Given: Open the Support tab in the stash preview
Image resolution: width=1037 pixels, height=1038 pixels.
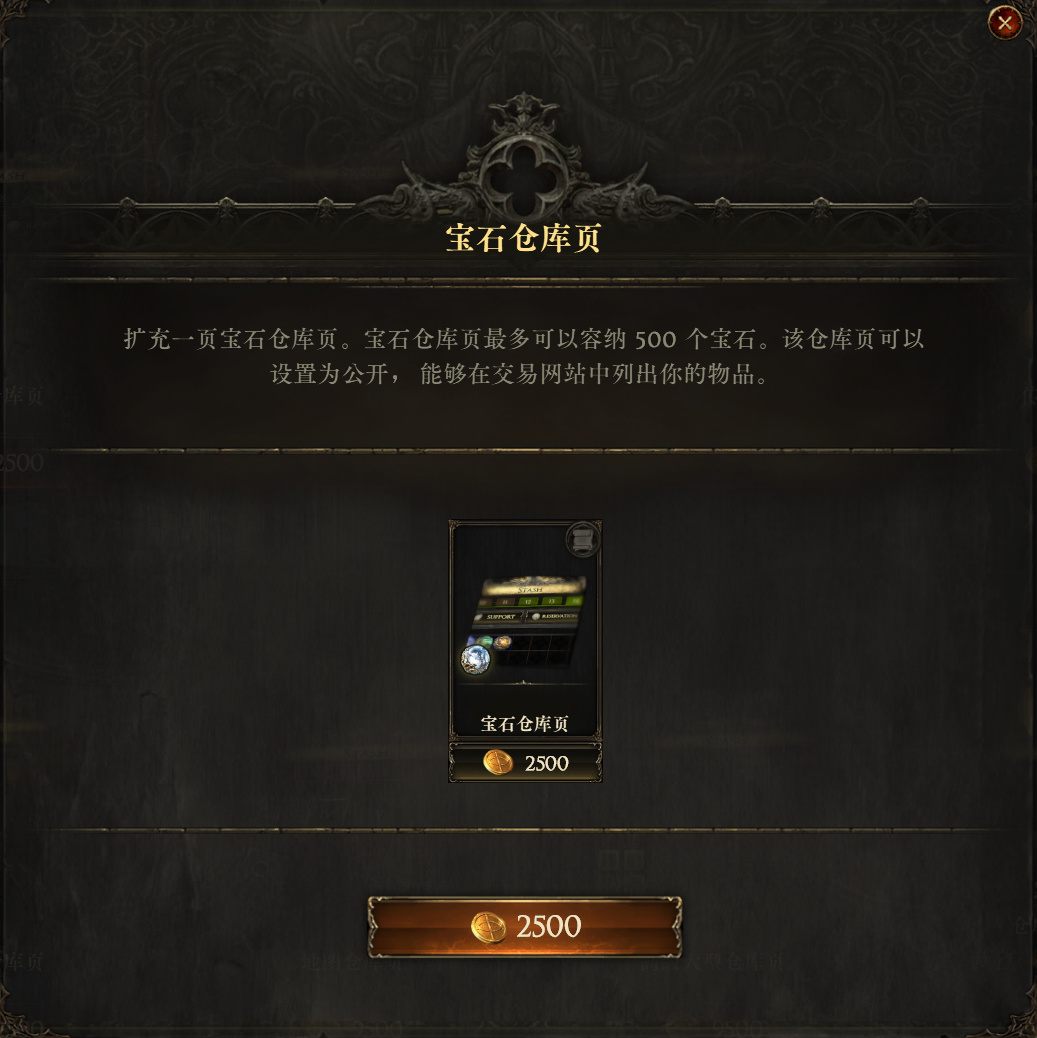Looking at the screenshot, I should tap(498, 616).
